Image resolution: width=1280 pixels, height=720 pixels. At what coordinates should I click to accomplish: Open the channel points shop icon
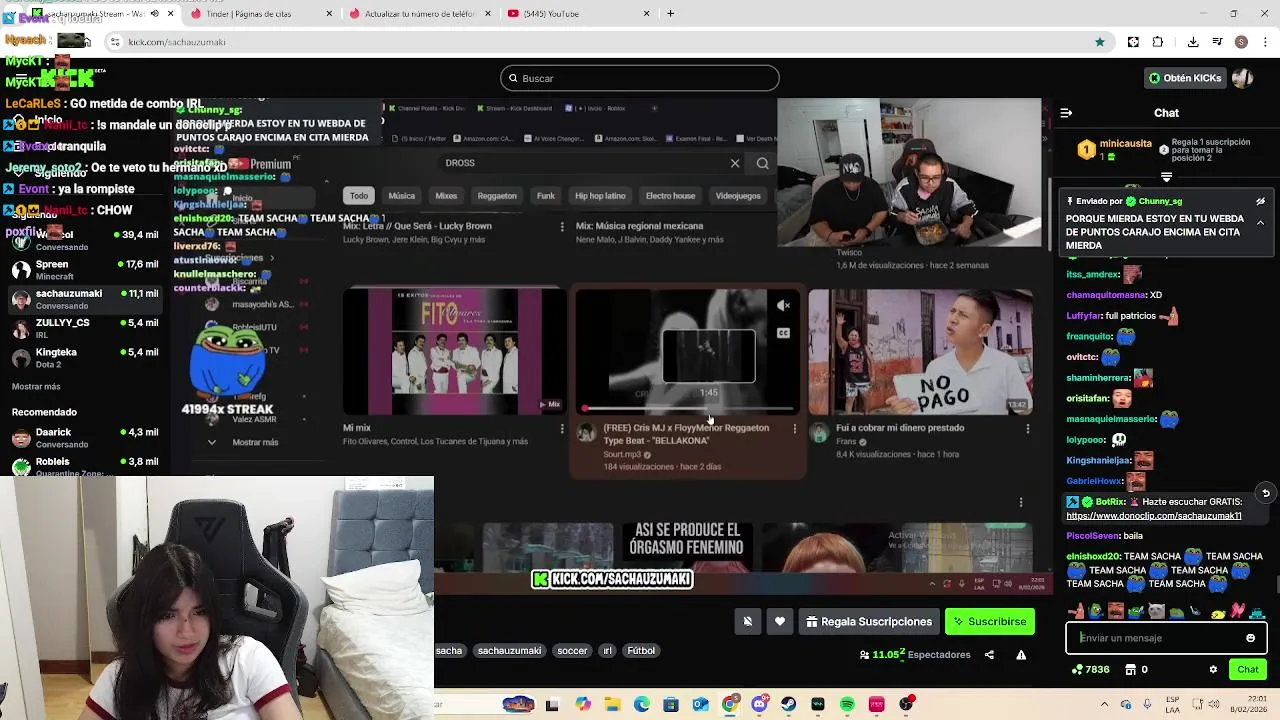tap(1130, 670)
